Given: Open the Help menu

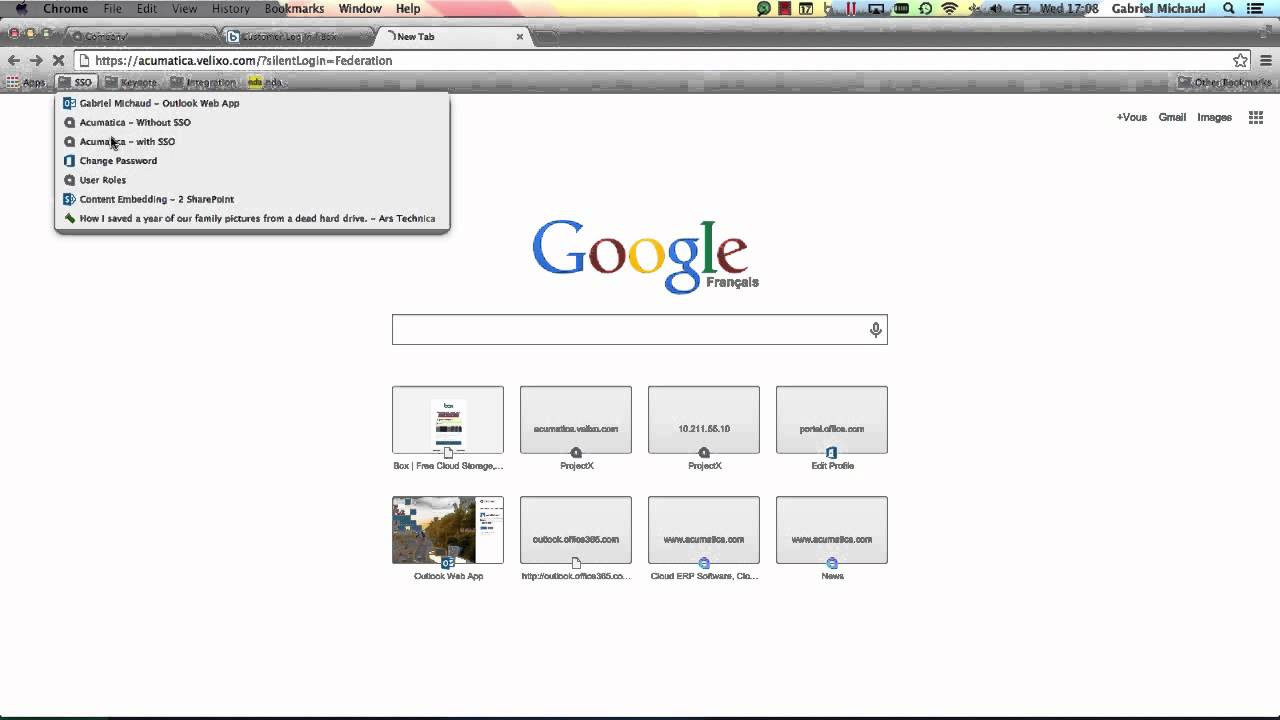Looking at the screenshot, I should click(408, 9).
